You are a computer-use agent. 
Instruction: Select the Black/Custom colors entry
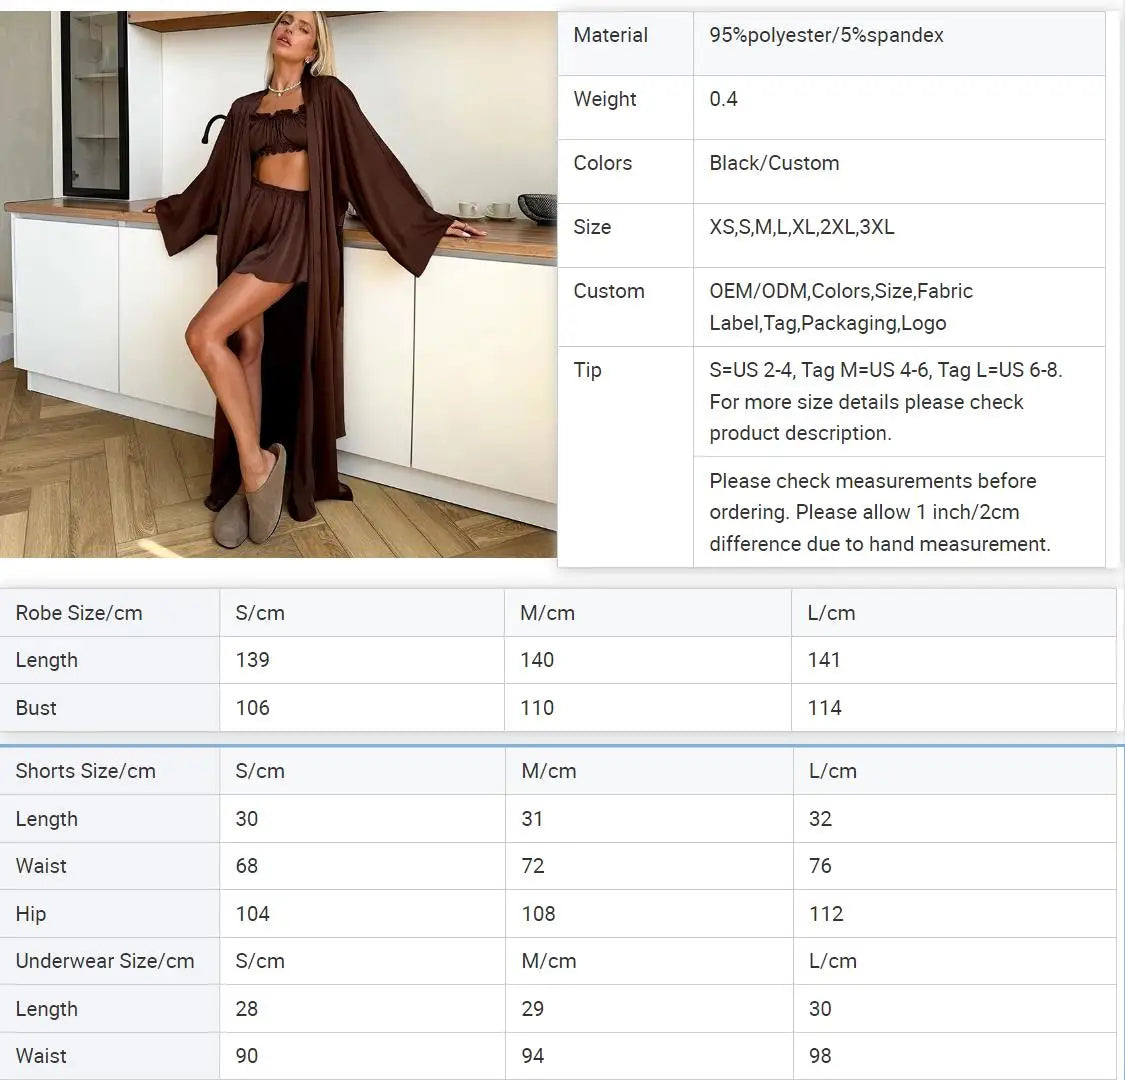click(774, 163)
